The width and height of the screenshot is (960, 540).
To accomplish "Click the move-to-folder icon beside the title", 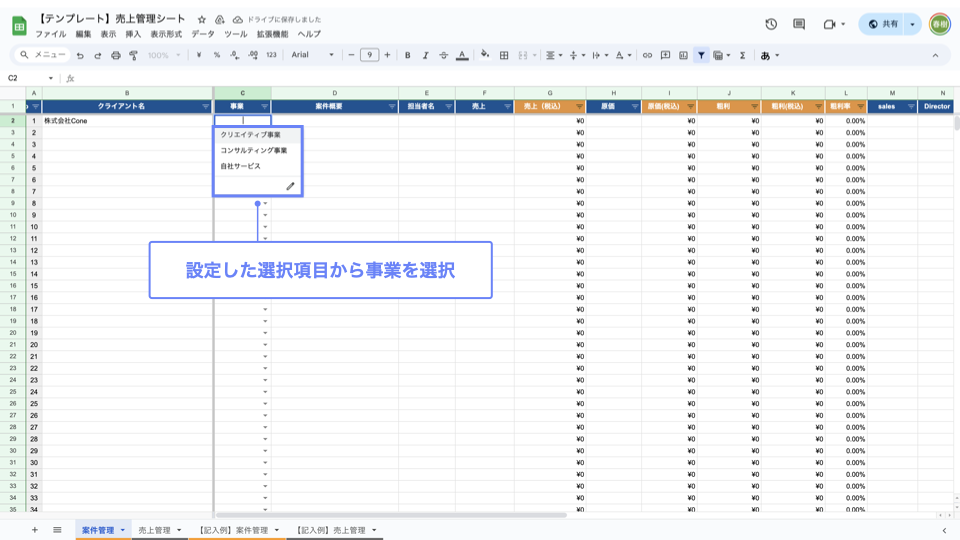I will pyautogui.click(x=220, y=20).
